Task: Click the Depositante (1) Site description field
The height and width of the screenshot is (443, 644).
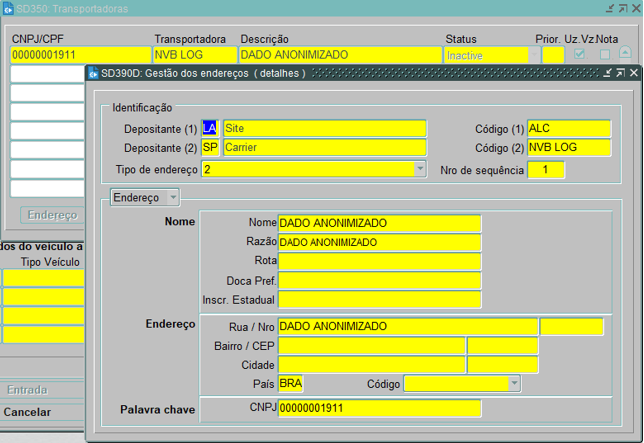Action: point(324,128)
